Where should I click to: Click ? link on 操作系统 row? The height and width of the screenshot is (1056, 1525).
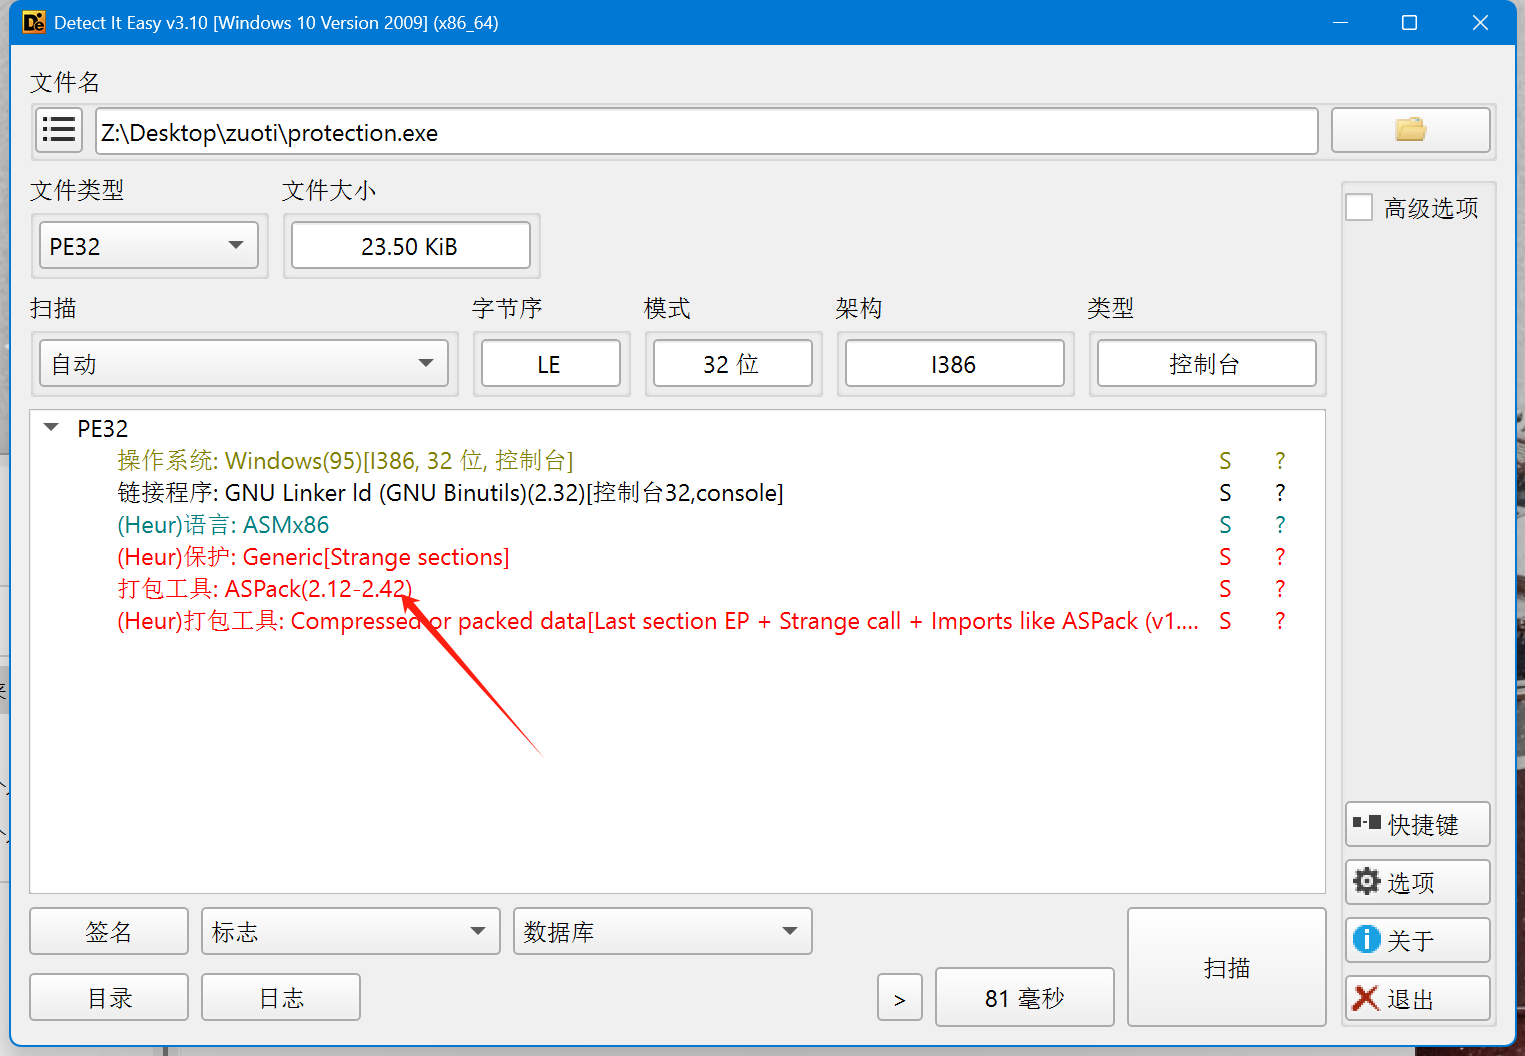coord(1280,460)
